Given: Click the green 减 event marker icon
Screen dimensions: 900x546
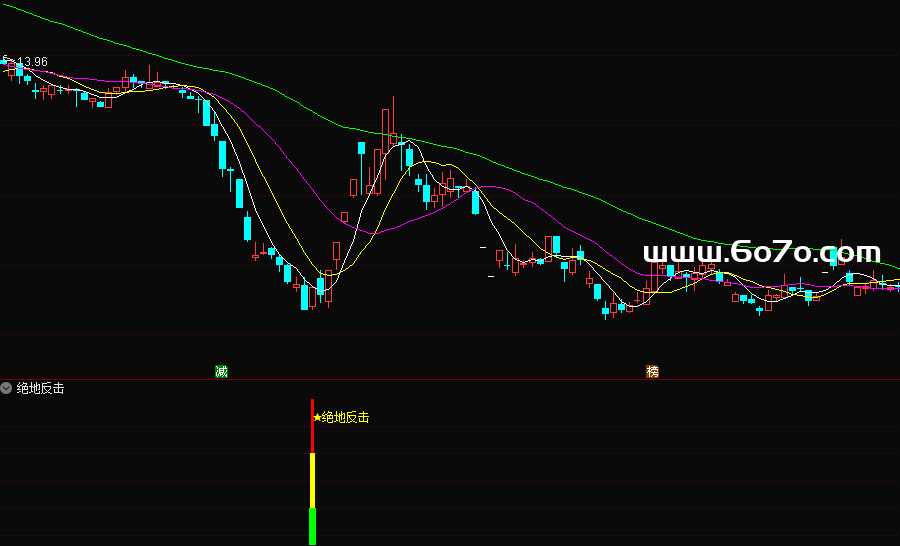Looking at the screenshot, I should 221,372.
